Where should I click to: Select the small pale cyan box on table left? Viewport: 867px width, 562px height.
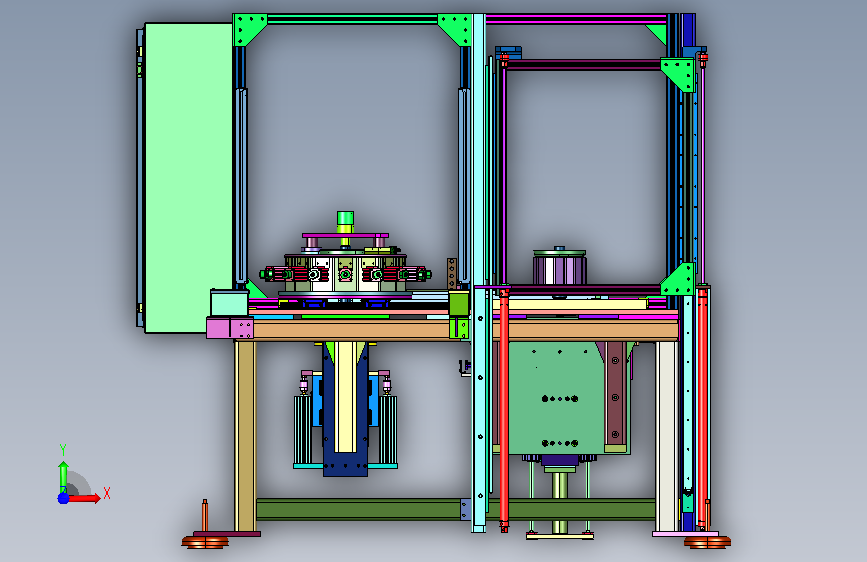(229, 302)
